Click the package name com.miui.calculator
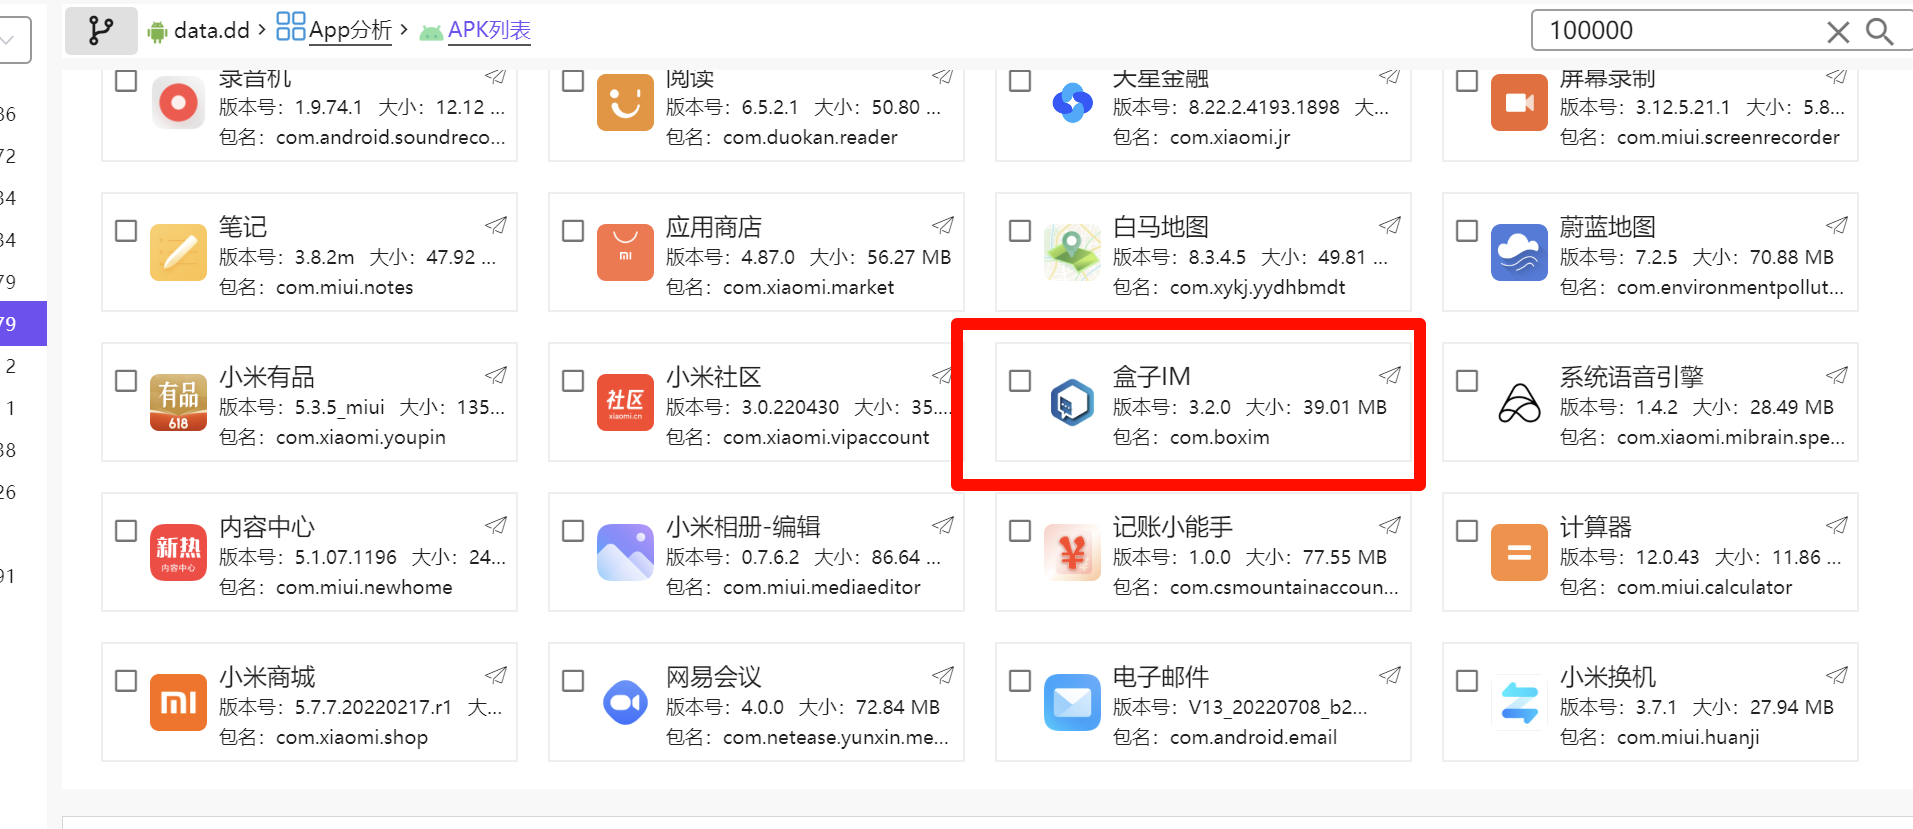The image size is (1913, 829). [x=1704, y=587]
